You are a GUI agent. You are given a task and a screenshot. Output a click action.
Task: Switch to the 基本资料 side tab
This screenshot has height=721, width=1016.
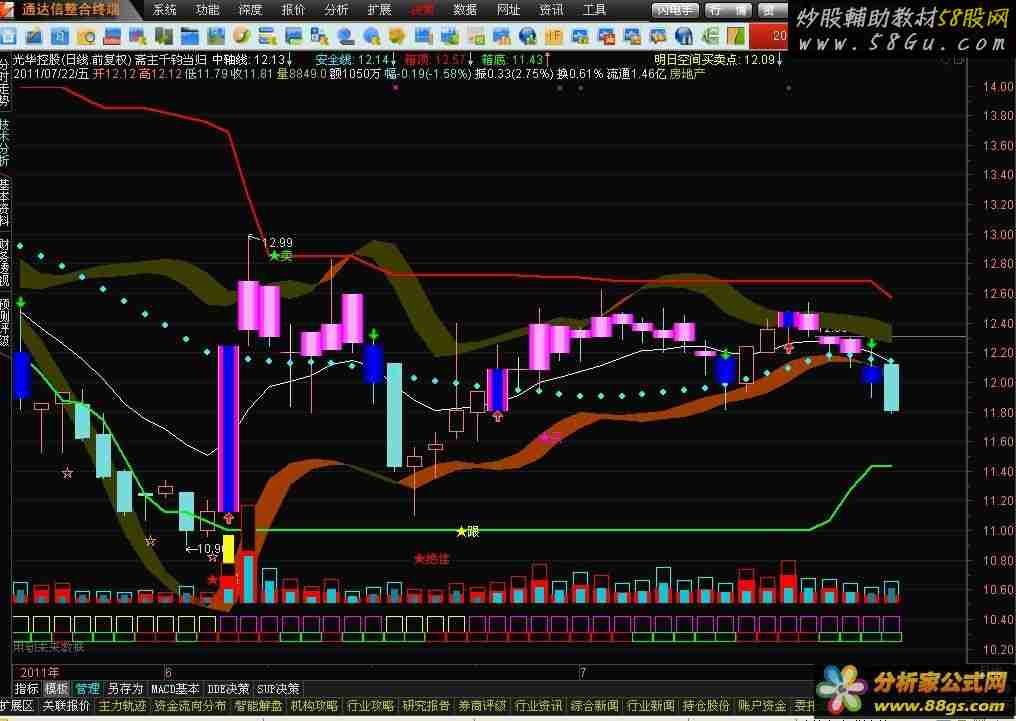point(5,201)
